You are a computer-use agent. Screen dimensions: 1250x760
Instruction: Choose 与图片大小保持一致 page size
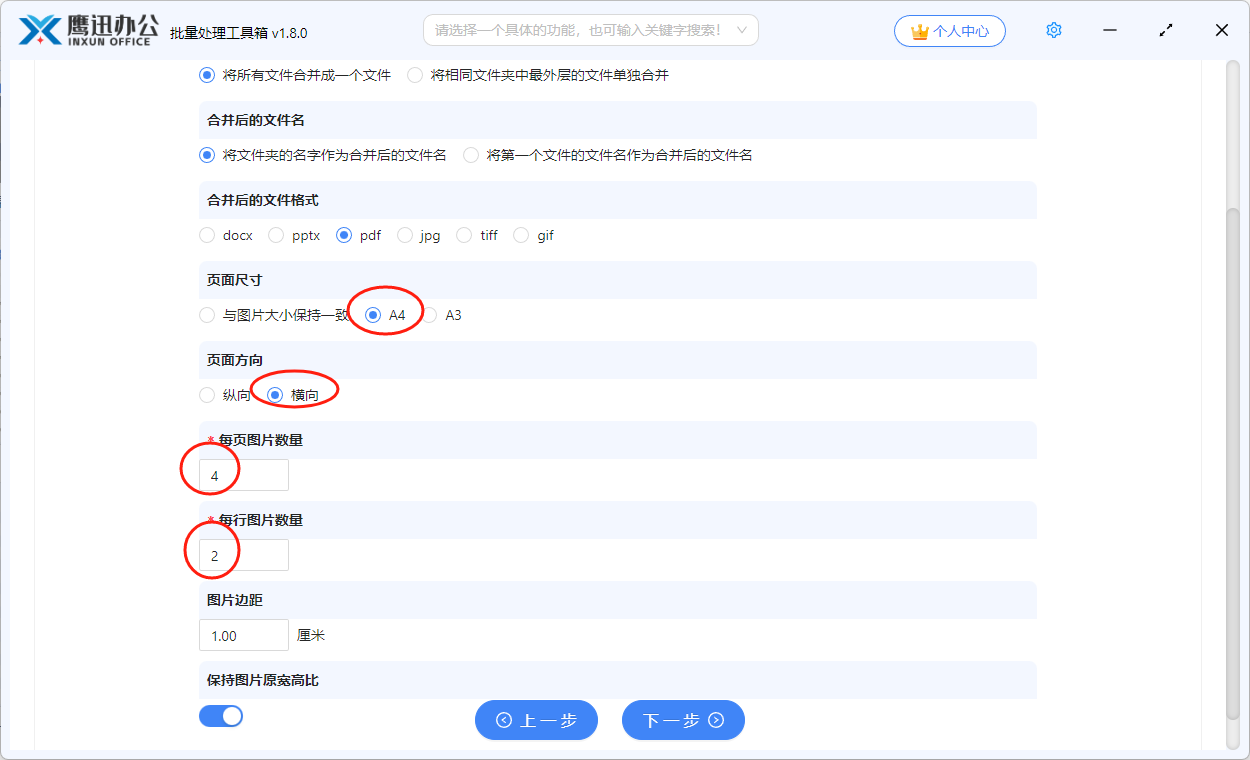[274, 315]
